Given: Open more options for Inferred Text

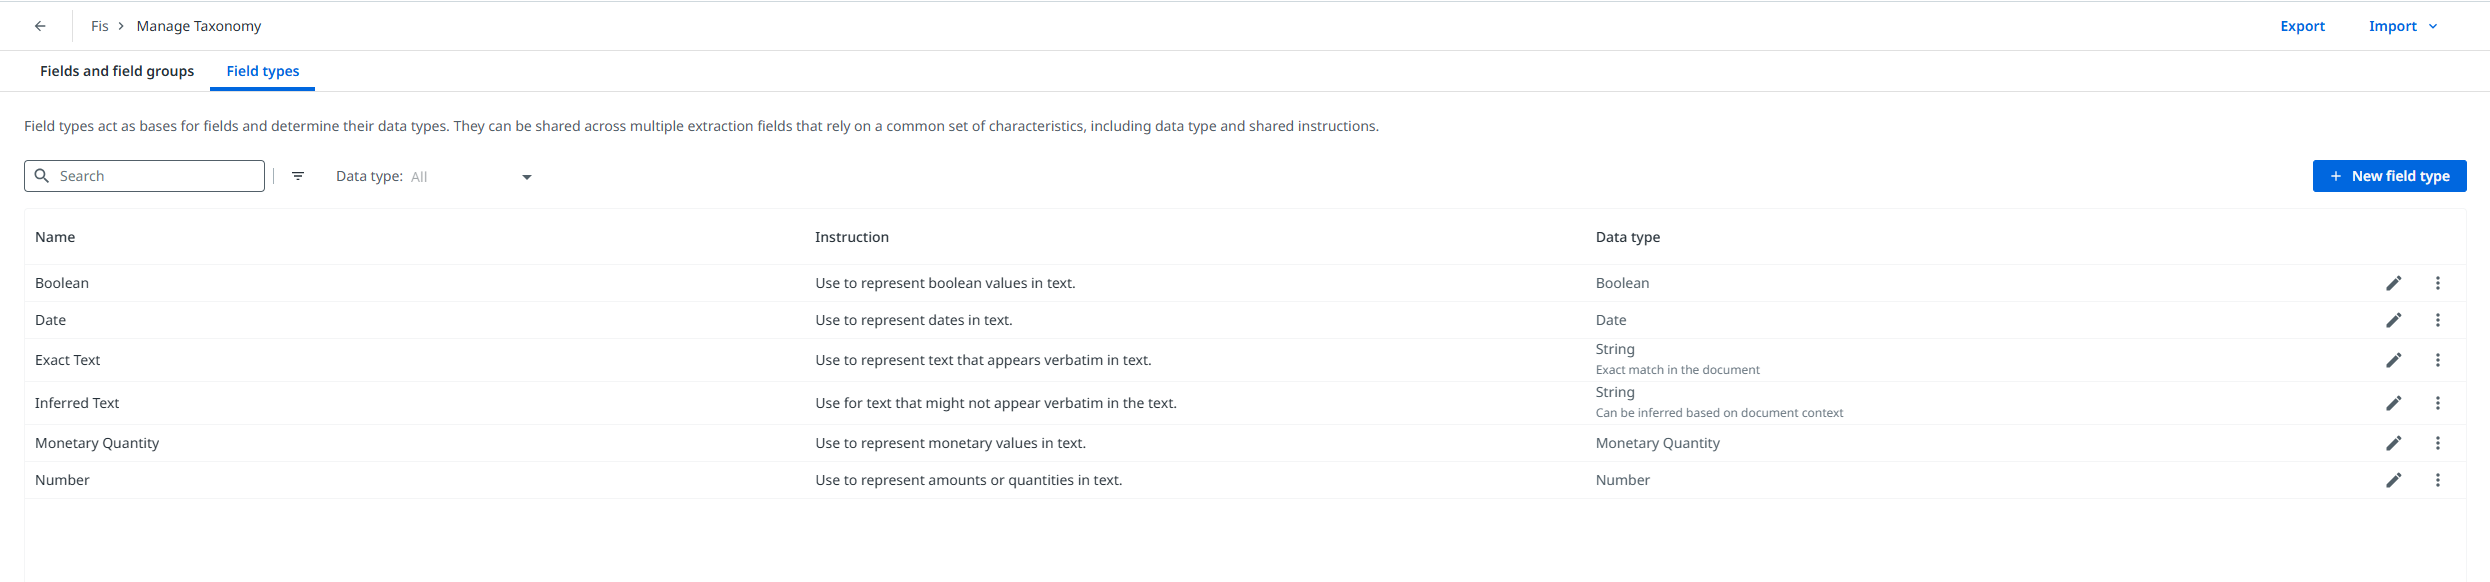Looking at the screenshot, I should [2437, 403].
